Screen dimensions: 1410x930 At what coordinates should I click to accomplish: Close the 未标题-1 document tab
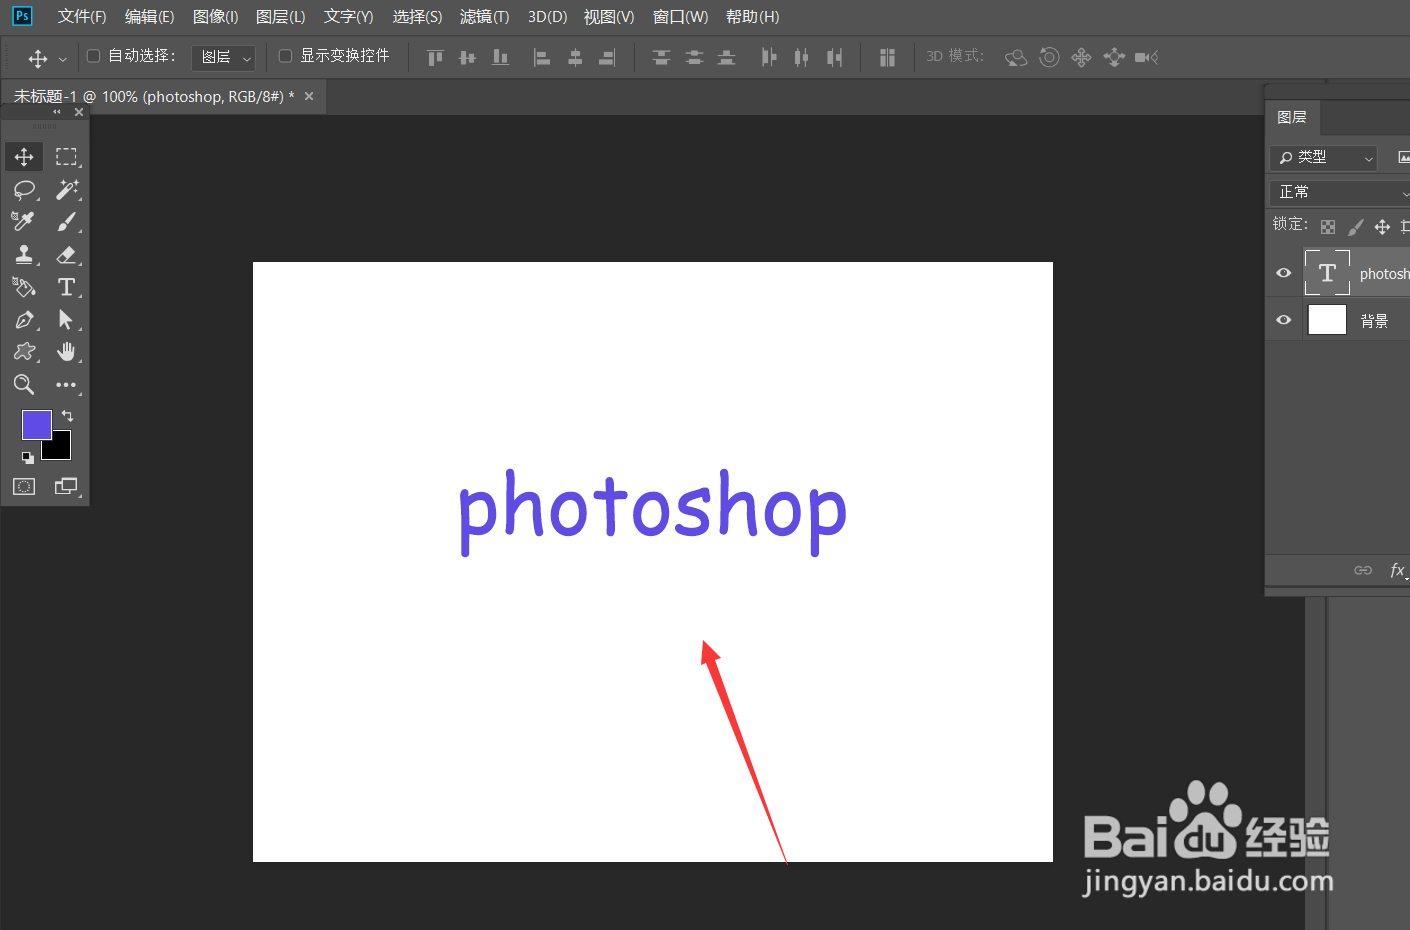click(309, 97)
